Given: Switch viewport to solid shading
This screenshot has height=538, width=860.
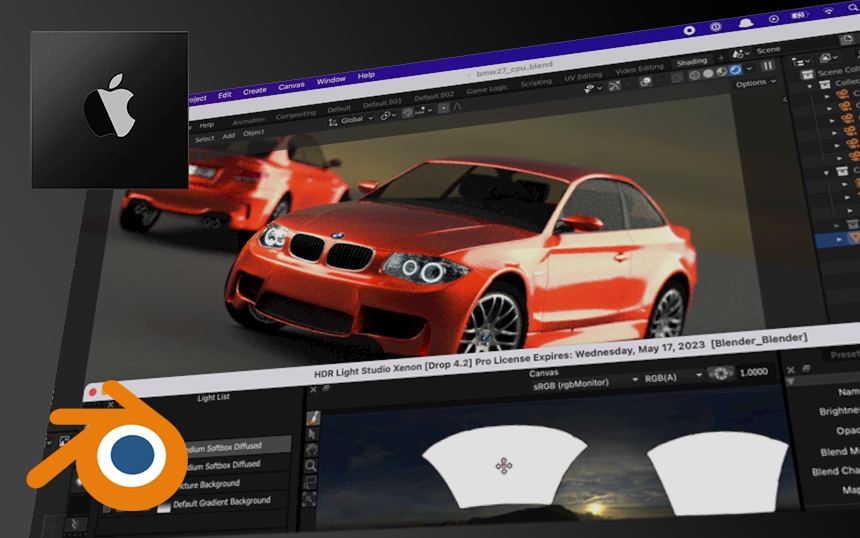Looking at the screenshot, I should pyautogui.click(x=708, y=73).
